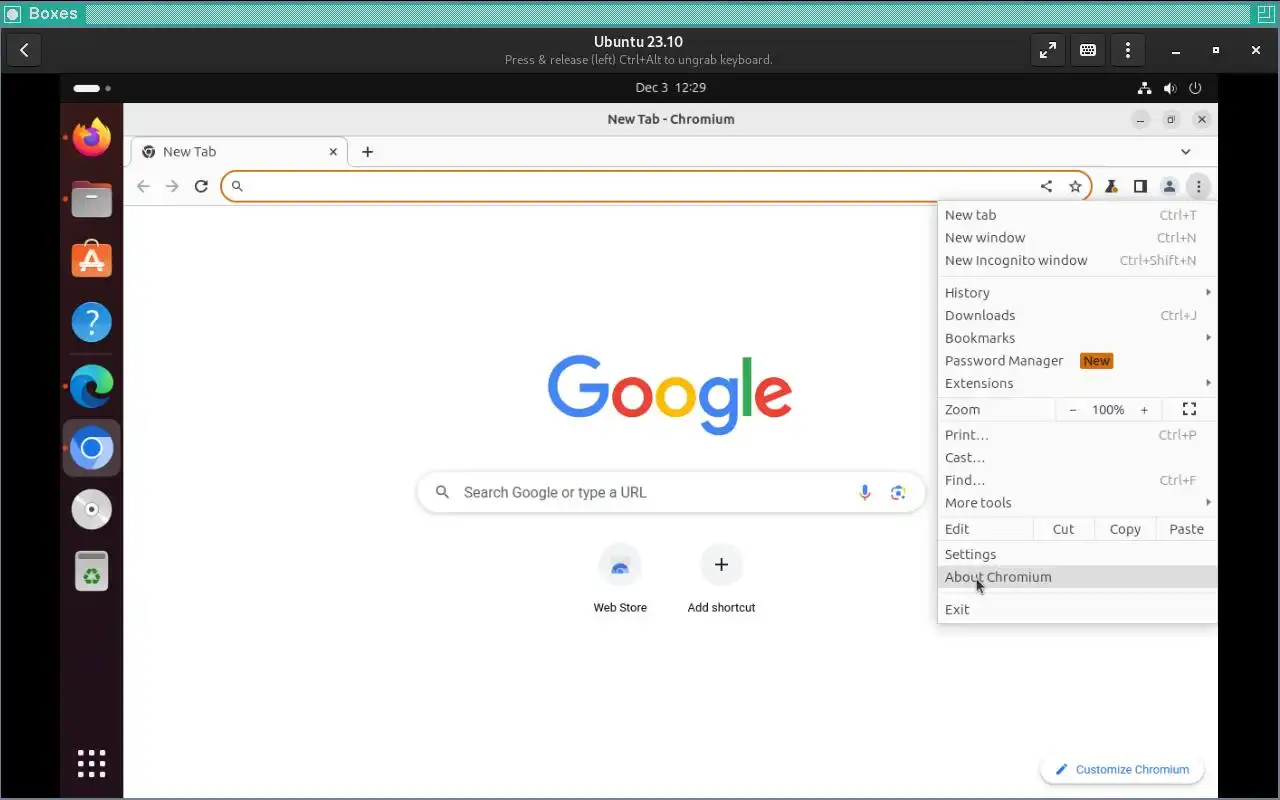
Task: Click Cut in the Edit row
Action: pos(1064,529)
